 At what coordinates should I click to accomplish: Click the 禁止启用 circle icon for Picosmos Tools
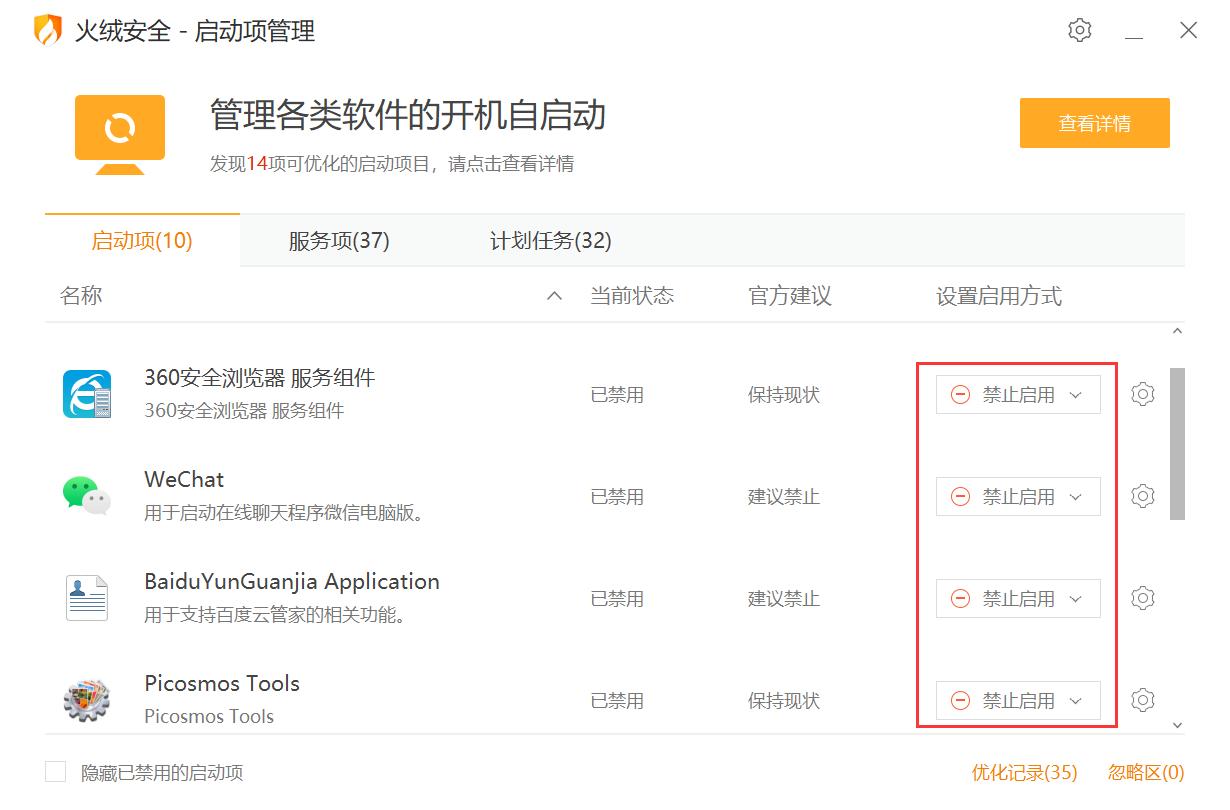click(960, 700)
